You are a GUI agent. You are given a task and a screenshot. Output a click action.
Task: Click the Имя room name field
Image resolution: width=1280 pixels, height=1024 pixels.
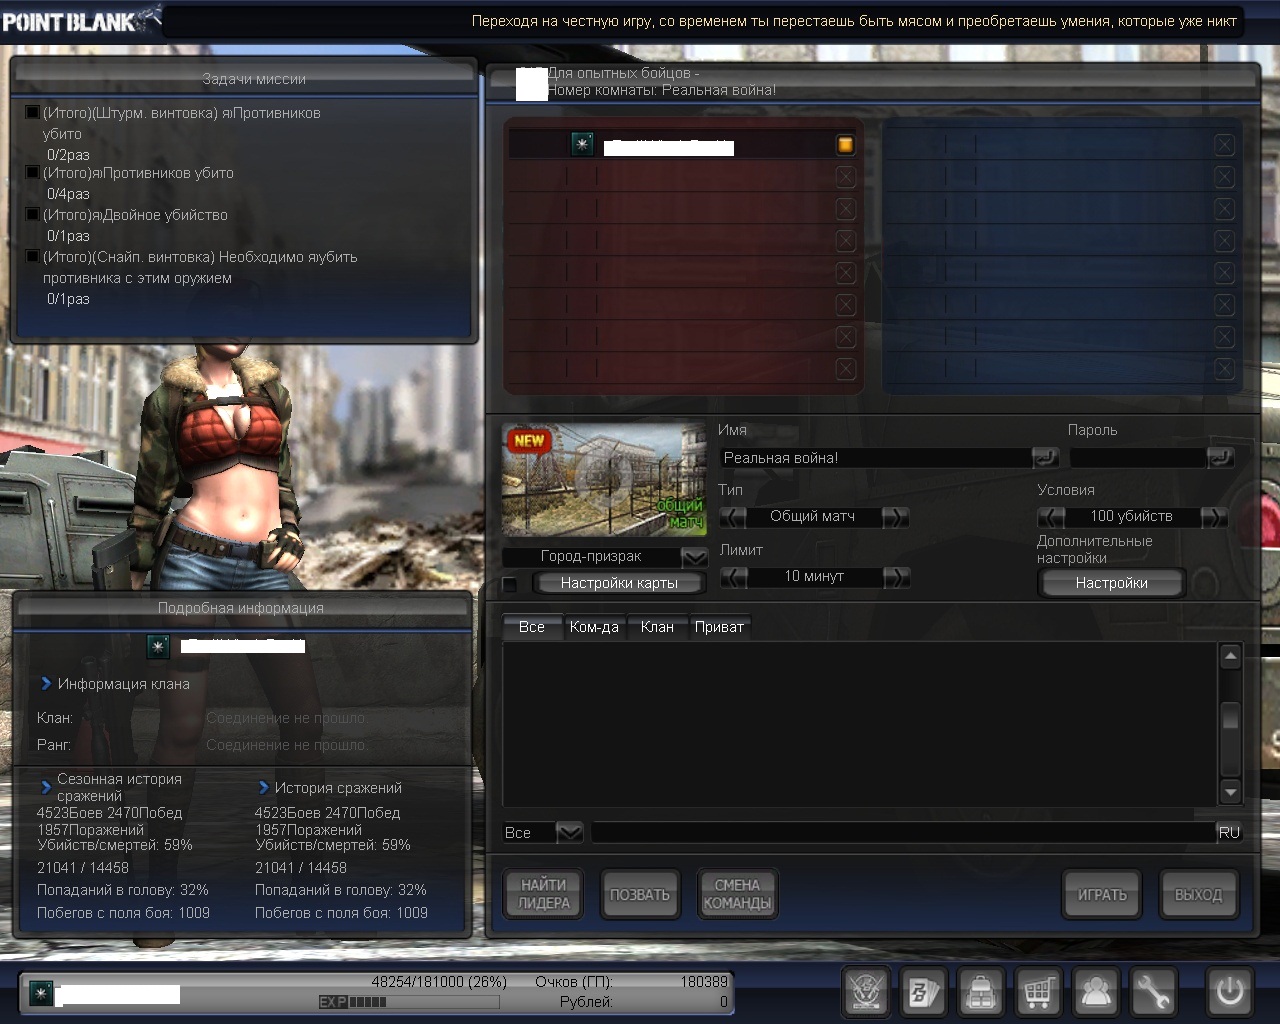(876, 457)
